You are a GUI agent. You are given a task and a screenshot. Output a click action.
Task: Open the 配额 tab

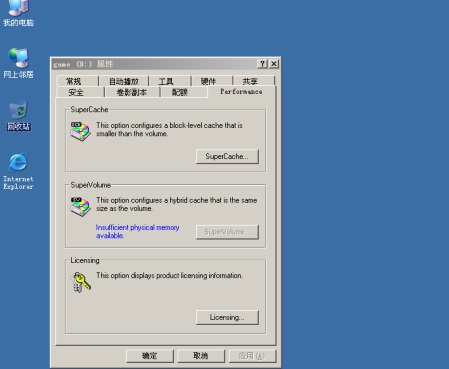(184, 92)
